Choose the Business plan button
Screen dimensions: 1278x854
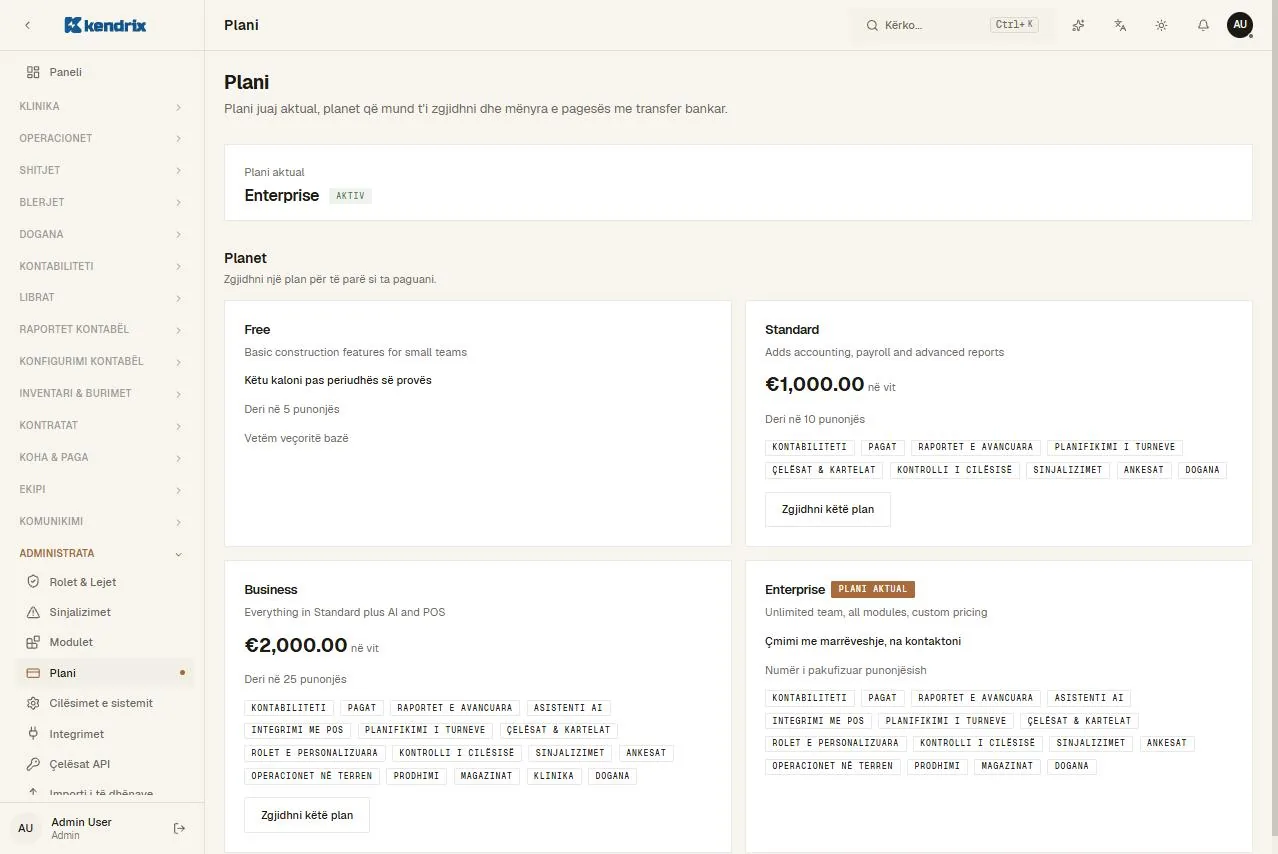[x=307, y=815]
